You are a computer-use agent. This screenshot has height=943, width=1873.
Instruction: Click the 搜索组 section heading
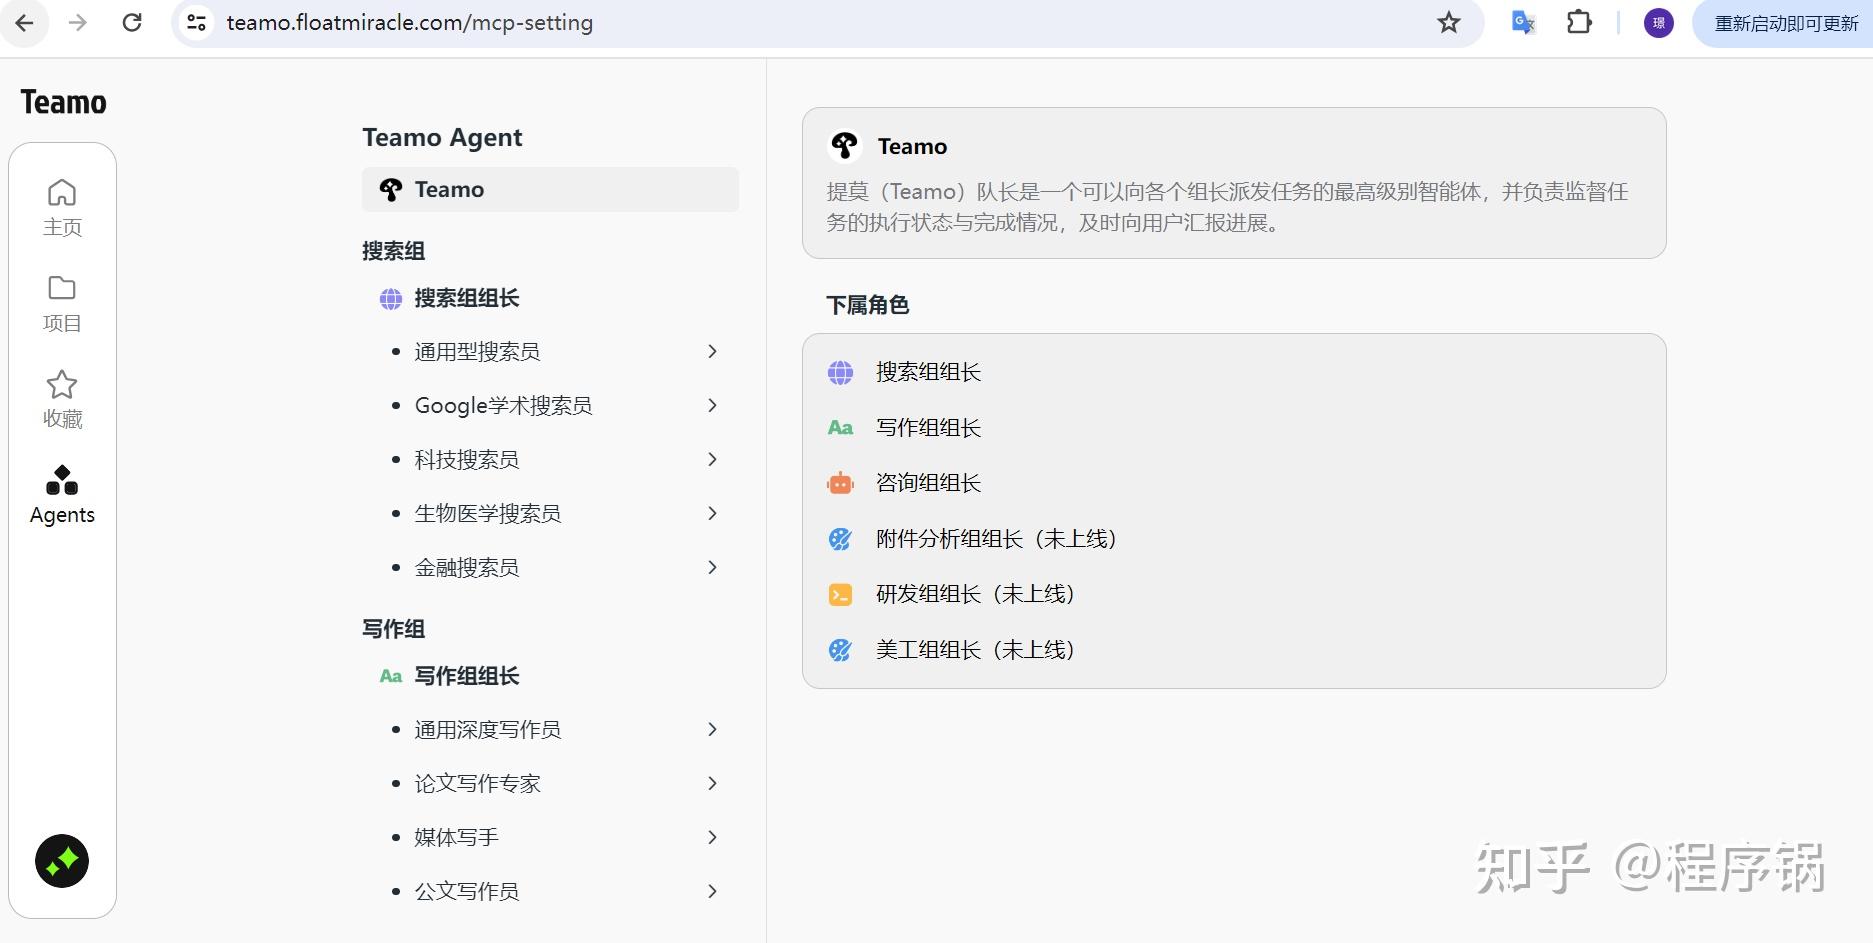pos(394,251)
